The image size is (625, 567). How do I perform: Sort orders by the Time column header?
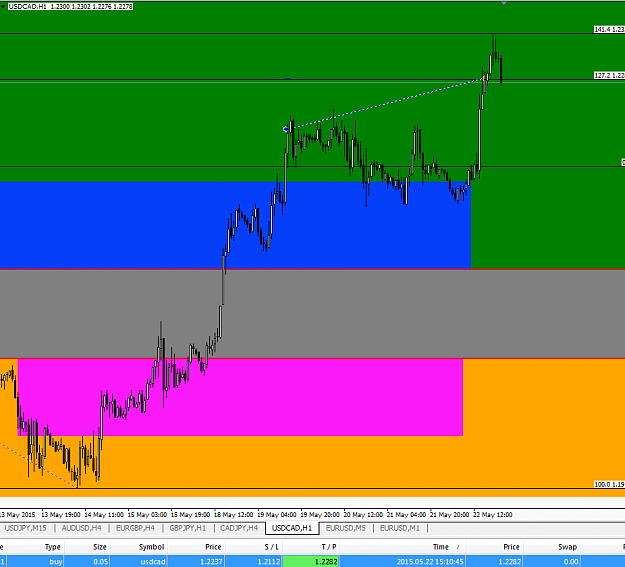pyautogui.click(x=441, y=547)
